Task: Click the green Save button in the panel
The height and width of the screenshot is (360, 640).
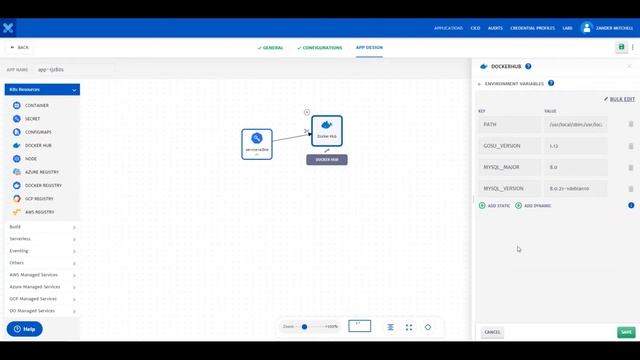Action: click(626, 332)
